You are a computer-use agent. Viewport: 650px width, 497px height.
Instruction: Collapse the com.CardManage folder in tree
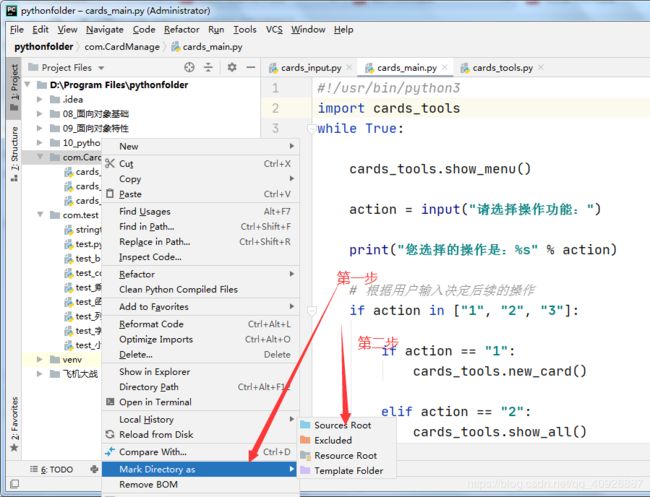click(x=40, y=157)
